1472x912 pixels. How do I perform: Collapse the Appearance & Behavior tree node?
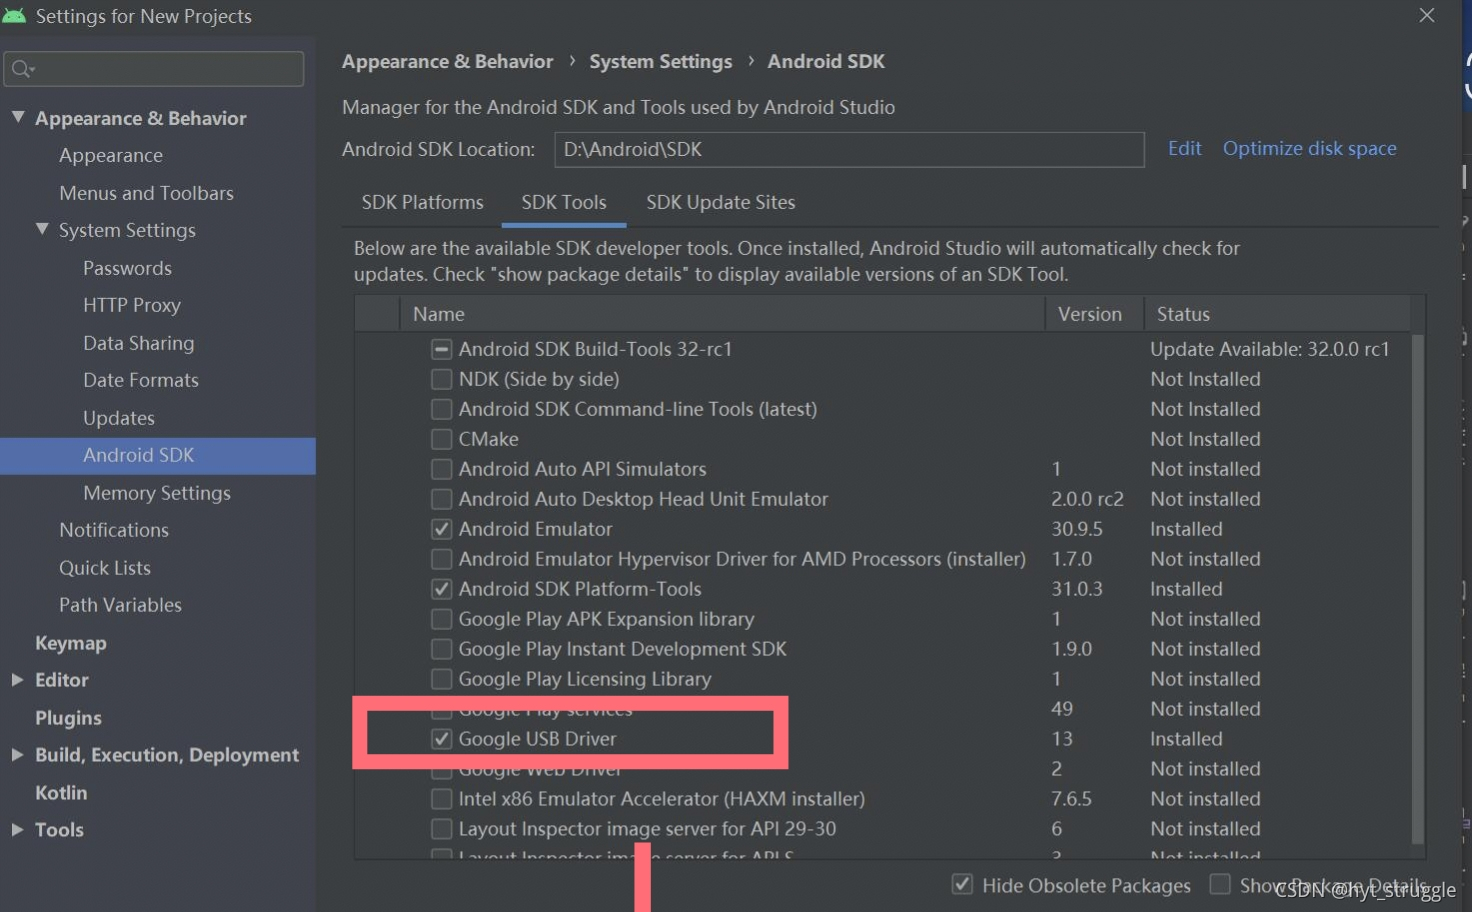point(18,117)
